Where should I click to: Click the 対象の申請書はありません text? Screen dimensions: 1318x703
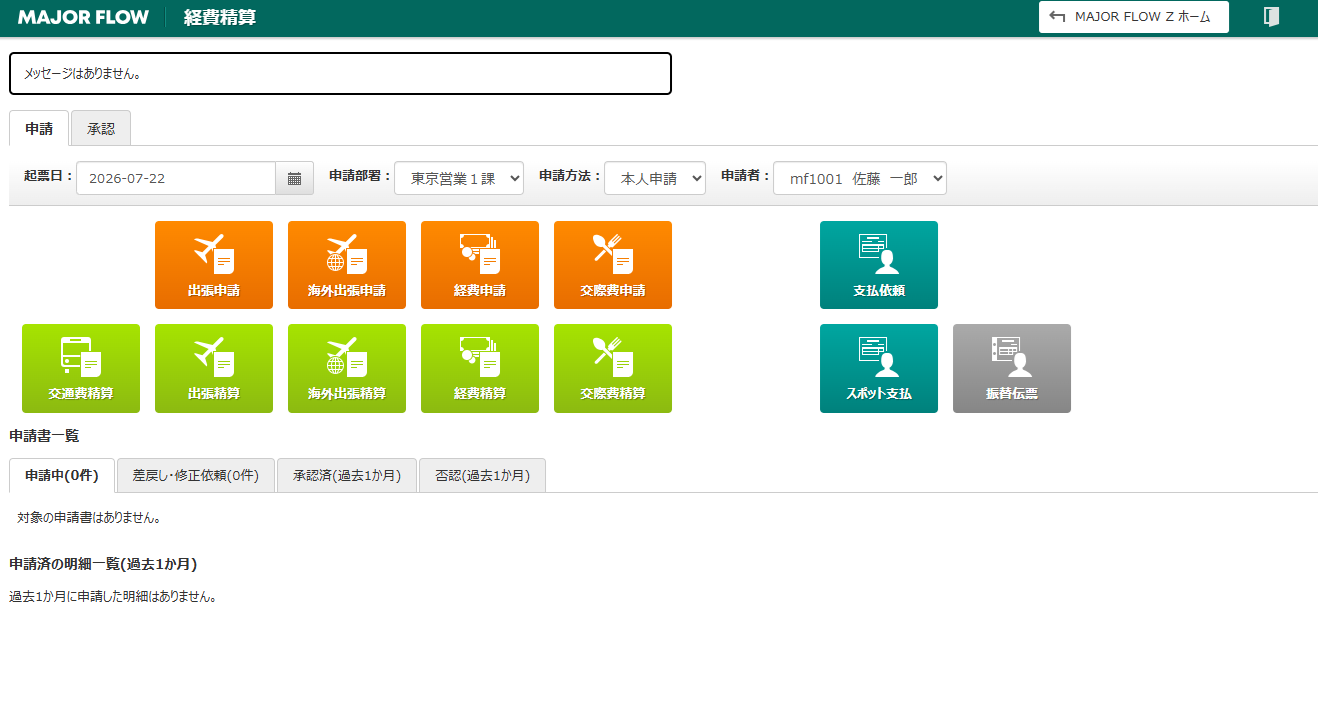[89, 518]
